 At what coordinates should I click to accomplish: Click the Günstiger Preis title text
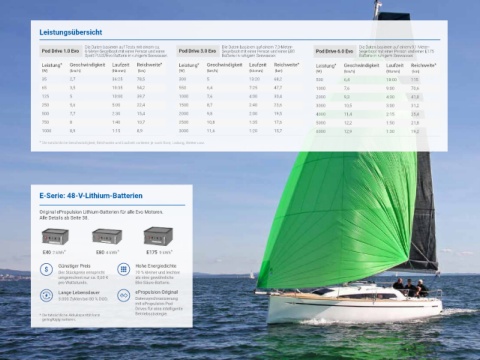point(74,266)
